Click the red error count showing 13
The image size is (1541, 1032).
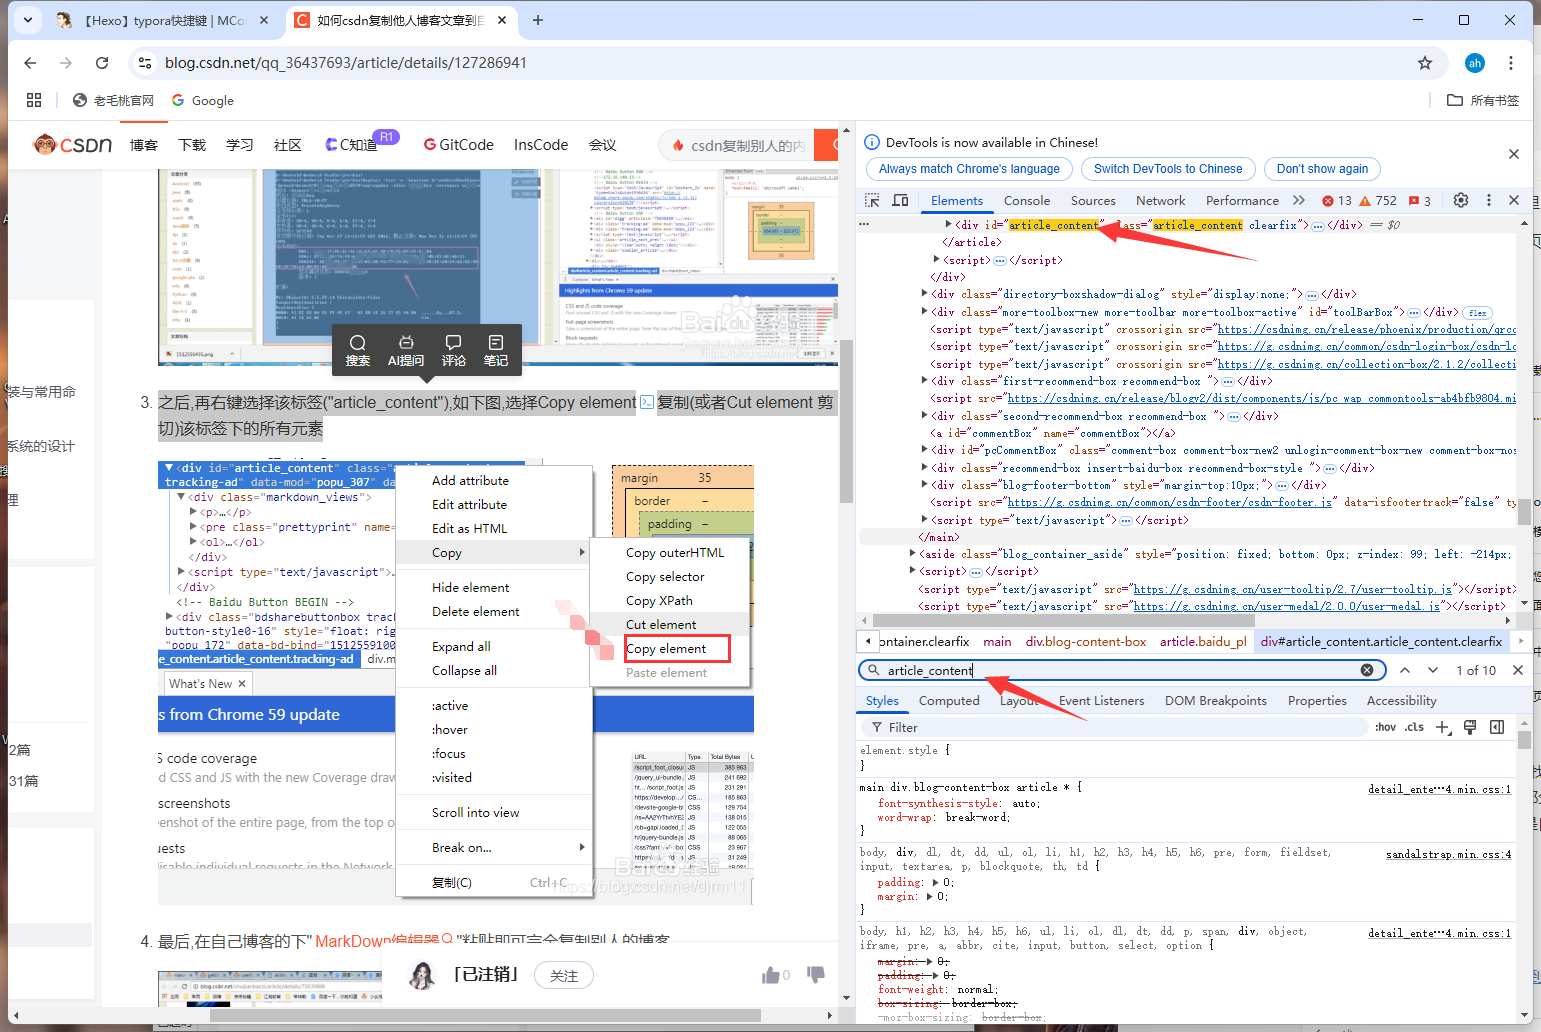point(1337,200)
